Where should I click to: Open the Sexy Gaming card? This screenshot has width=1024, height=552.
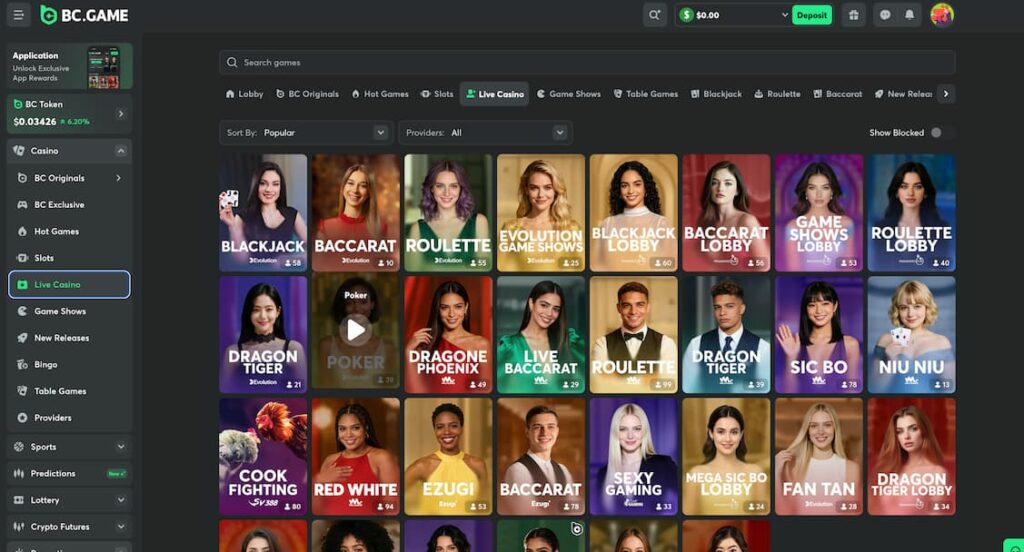(633, 457)
